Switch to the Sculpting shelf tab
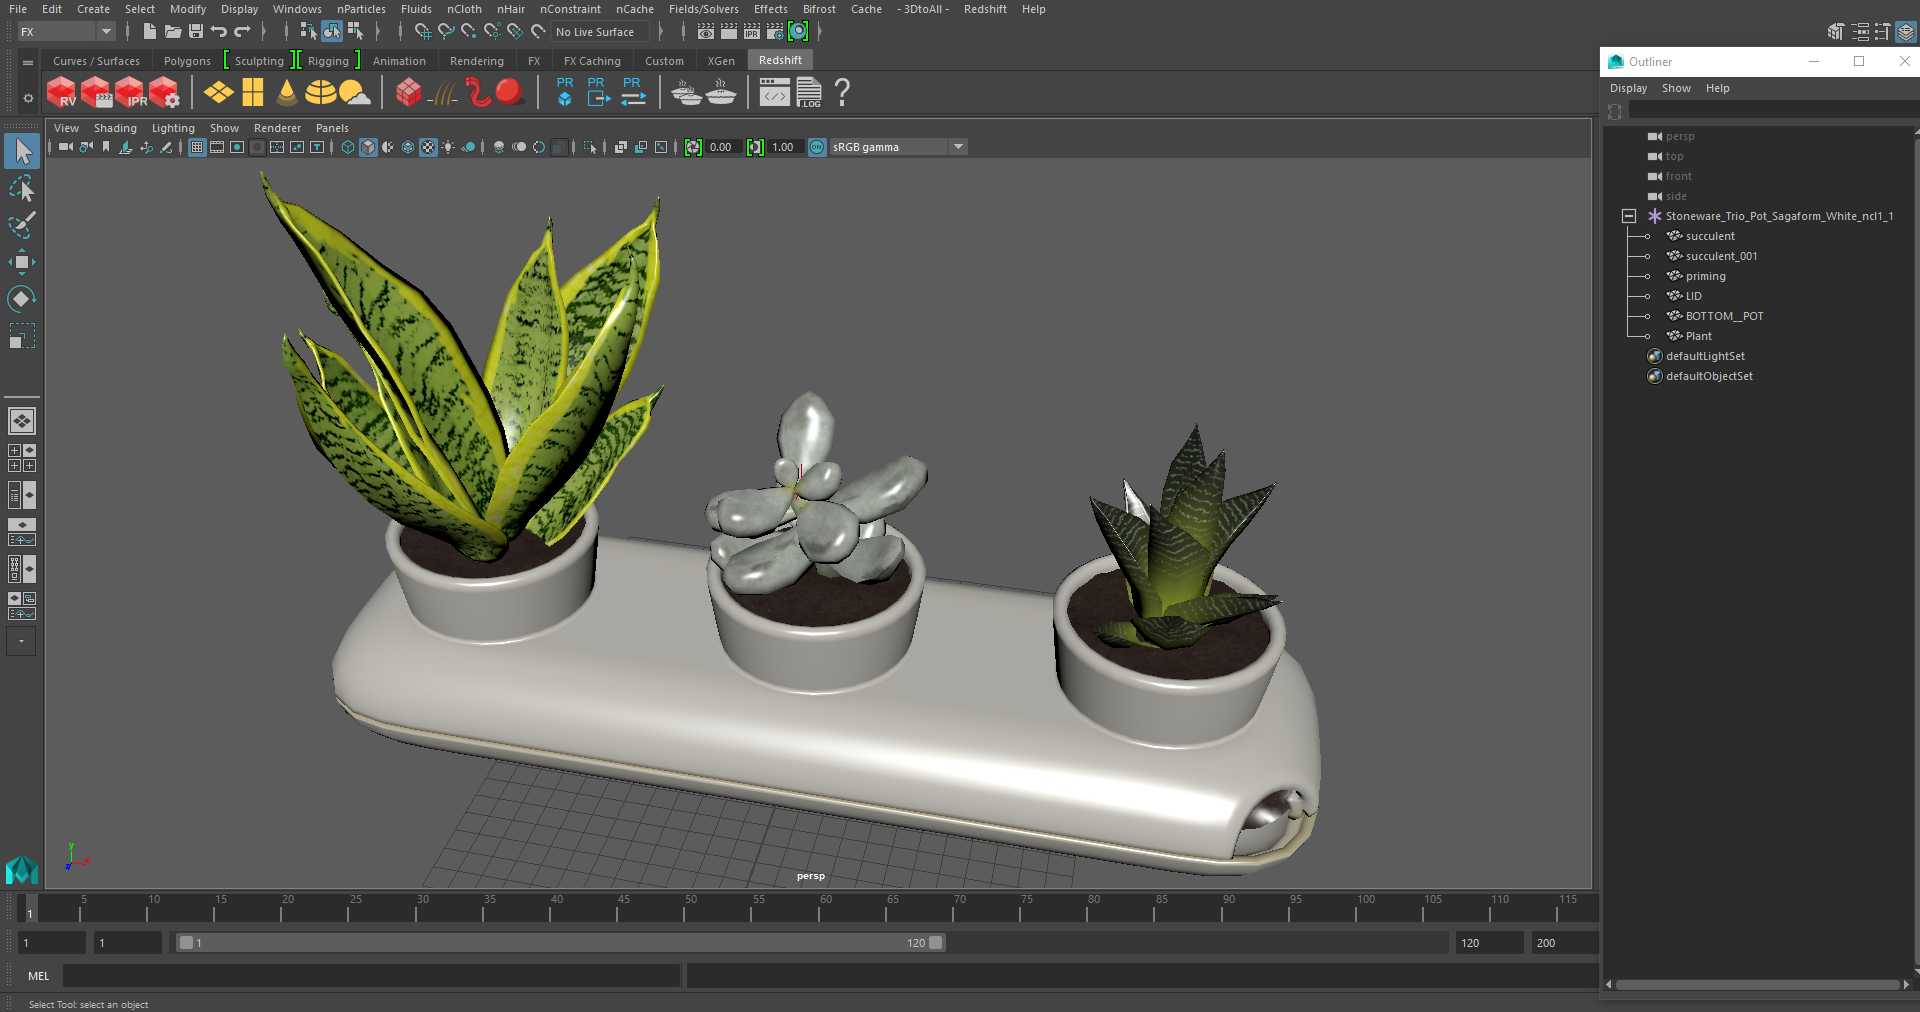Viewport: 1920px width, 1012px height. pyautogui.click(x=259, y=61)
